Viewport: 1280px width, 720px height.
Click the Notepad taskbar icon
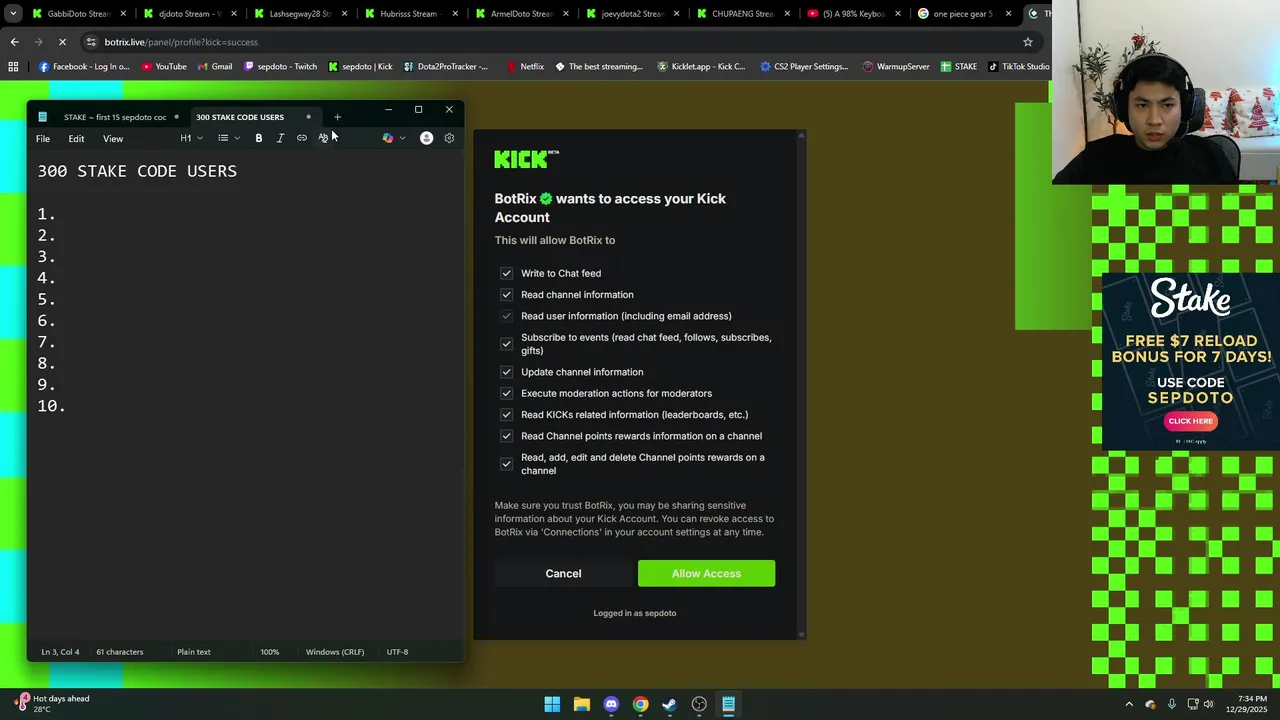click(728, 704)
